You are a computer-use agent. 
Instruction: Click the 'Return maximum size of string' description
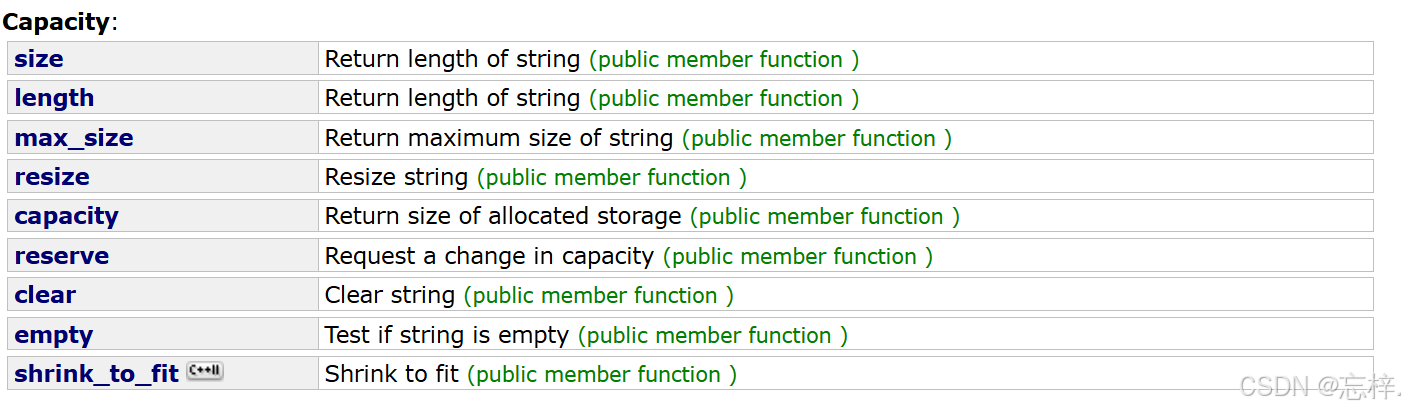(499, 138)
